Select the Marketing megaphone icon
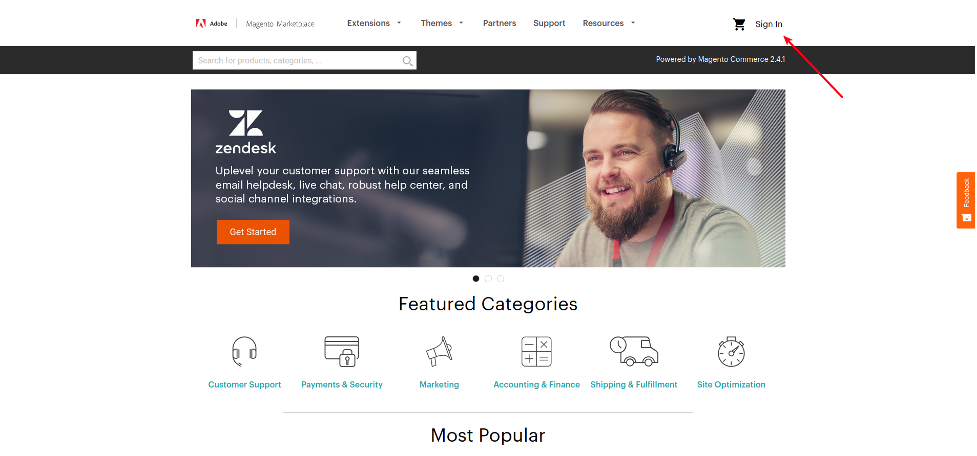Viewport: 977px width, 456px height. coord(439,351)
